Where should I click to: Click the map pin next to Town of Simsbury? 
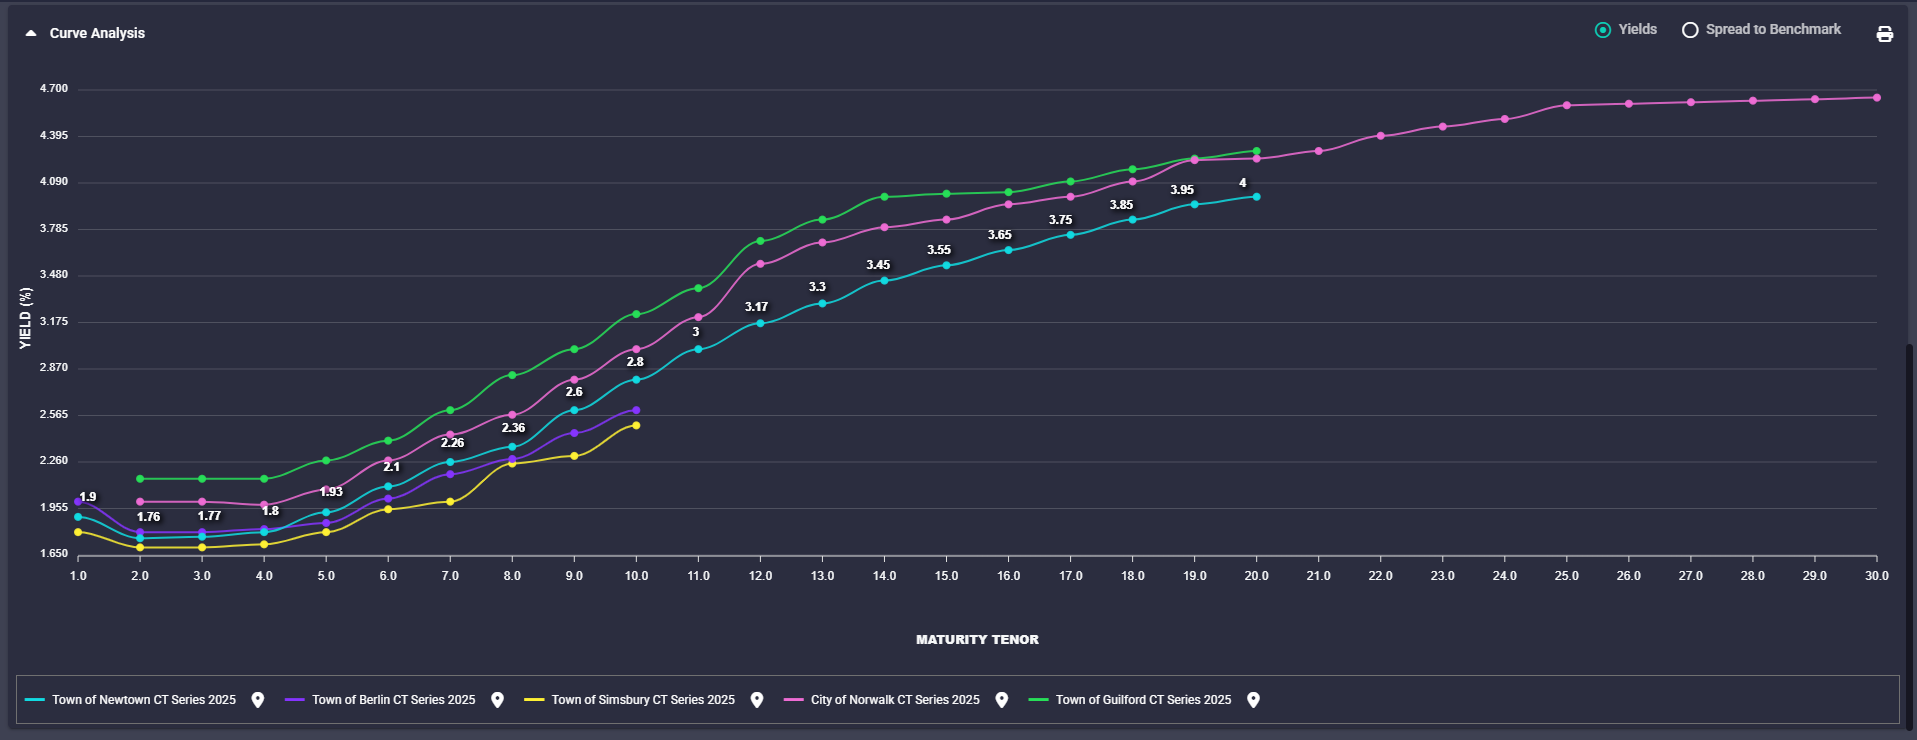[x=757, y=700]
